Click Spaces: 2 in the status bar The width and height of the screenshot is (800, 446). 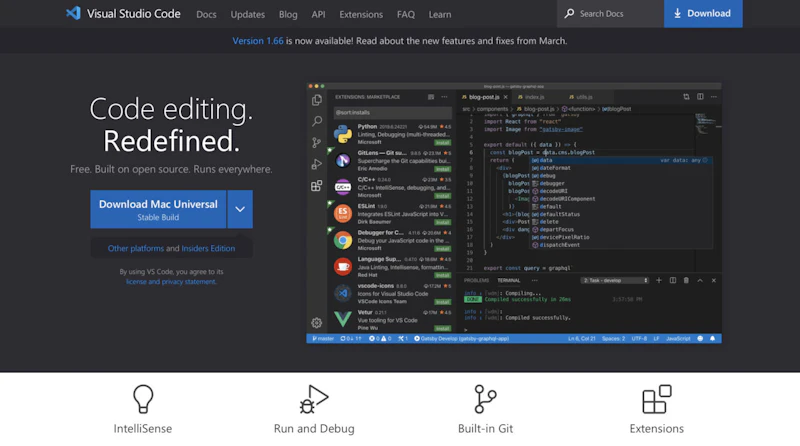(x=613, y=338)
